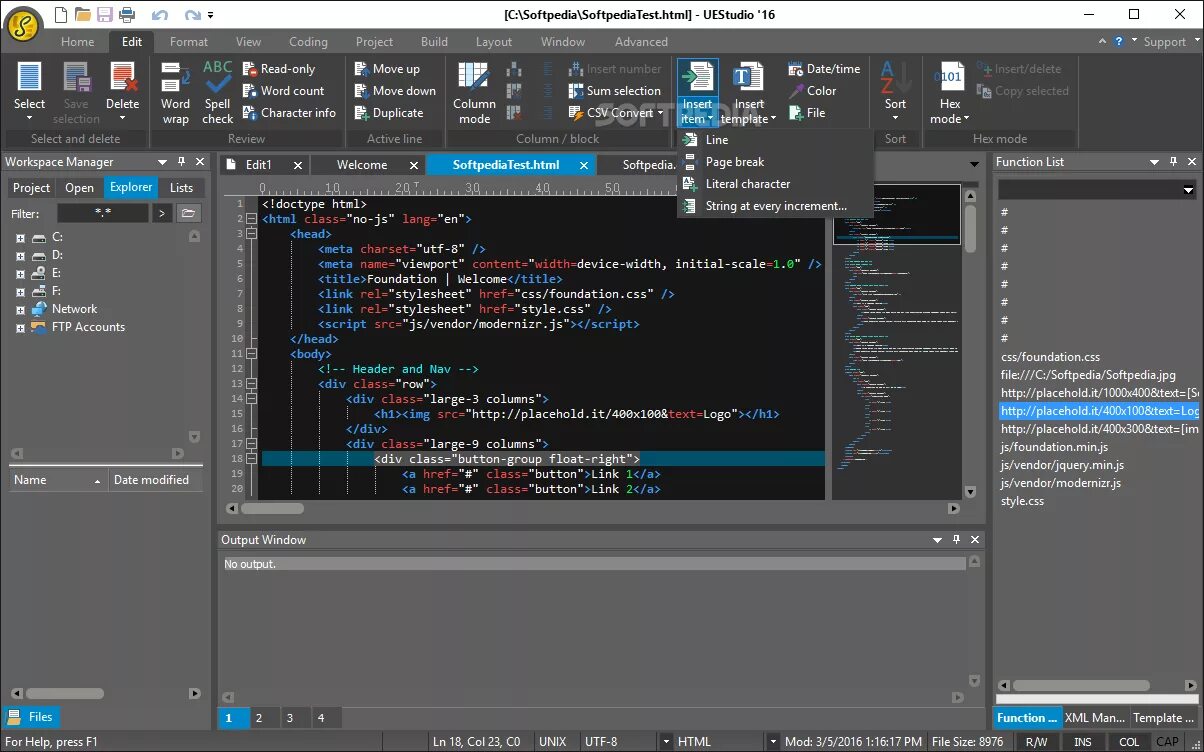
Task: Open Support menu
Action: pos(1170,42)
